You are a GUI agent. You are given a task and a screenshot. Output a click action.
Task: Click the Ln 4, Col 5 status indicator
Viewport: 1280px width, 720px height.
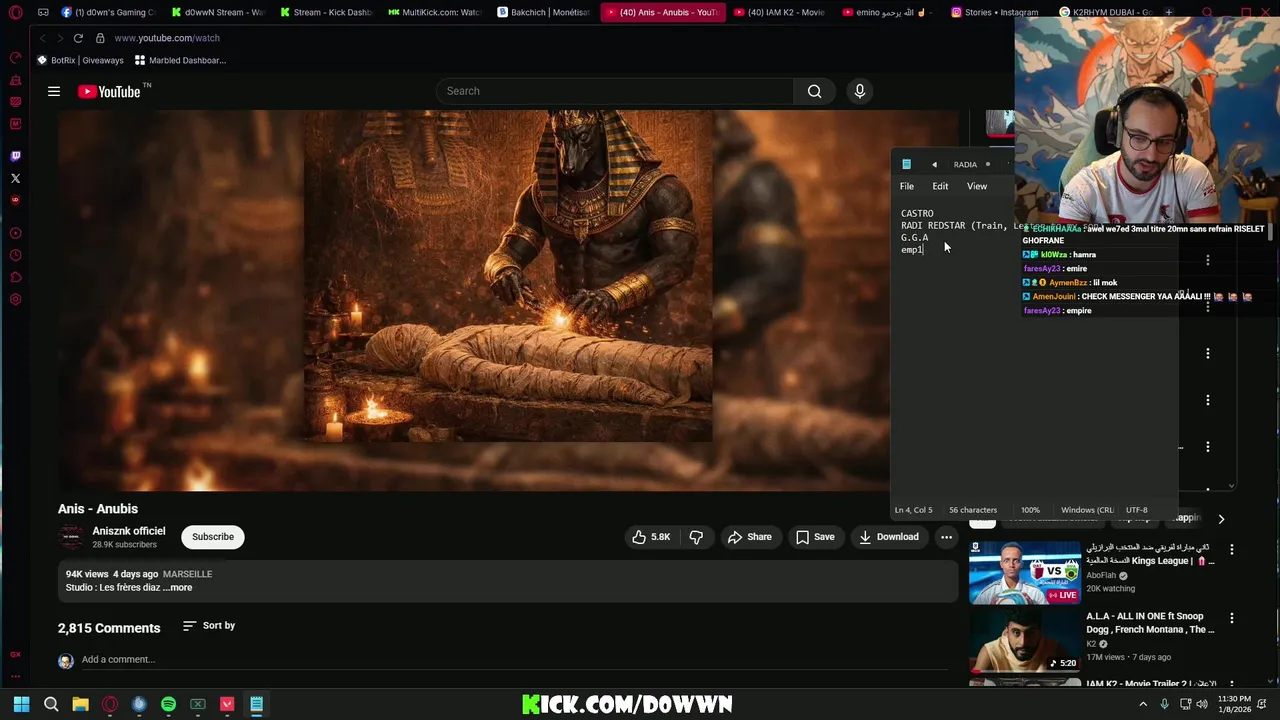pos(913,510)
